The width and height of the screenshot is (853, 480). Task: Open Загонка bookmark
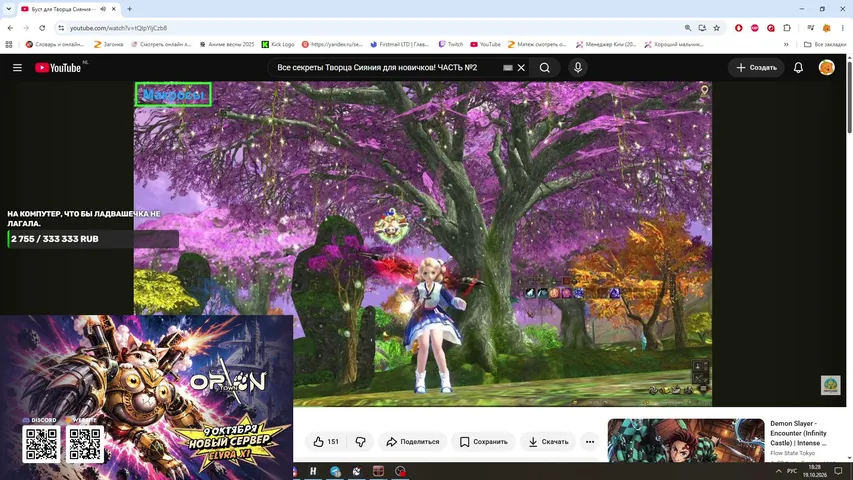(x=108, y=44)
